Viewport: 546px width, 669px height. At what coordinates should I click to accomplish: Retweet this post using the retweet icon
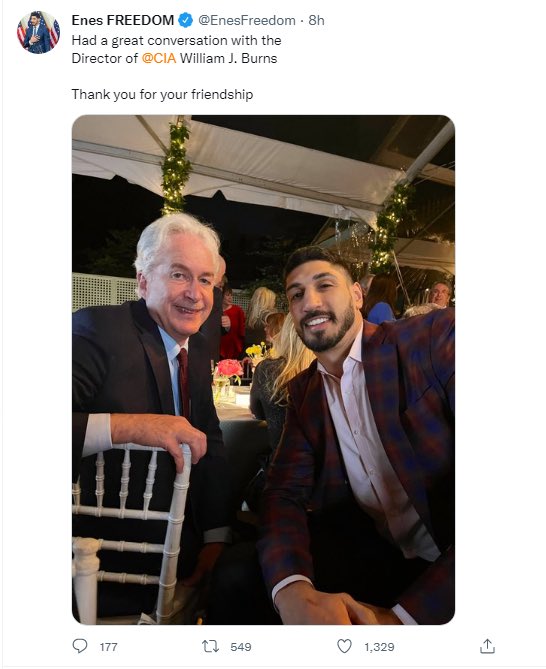[210, 646]
